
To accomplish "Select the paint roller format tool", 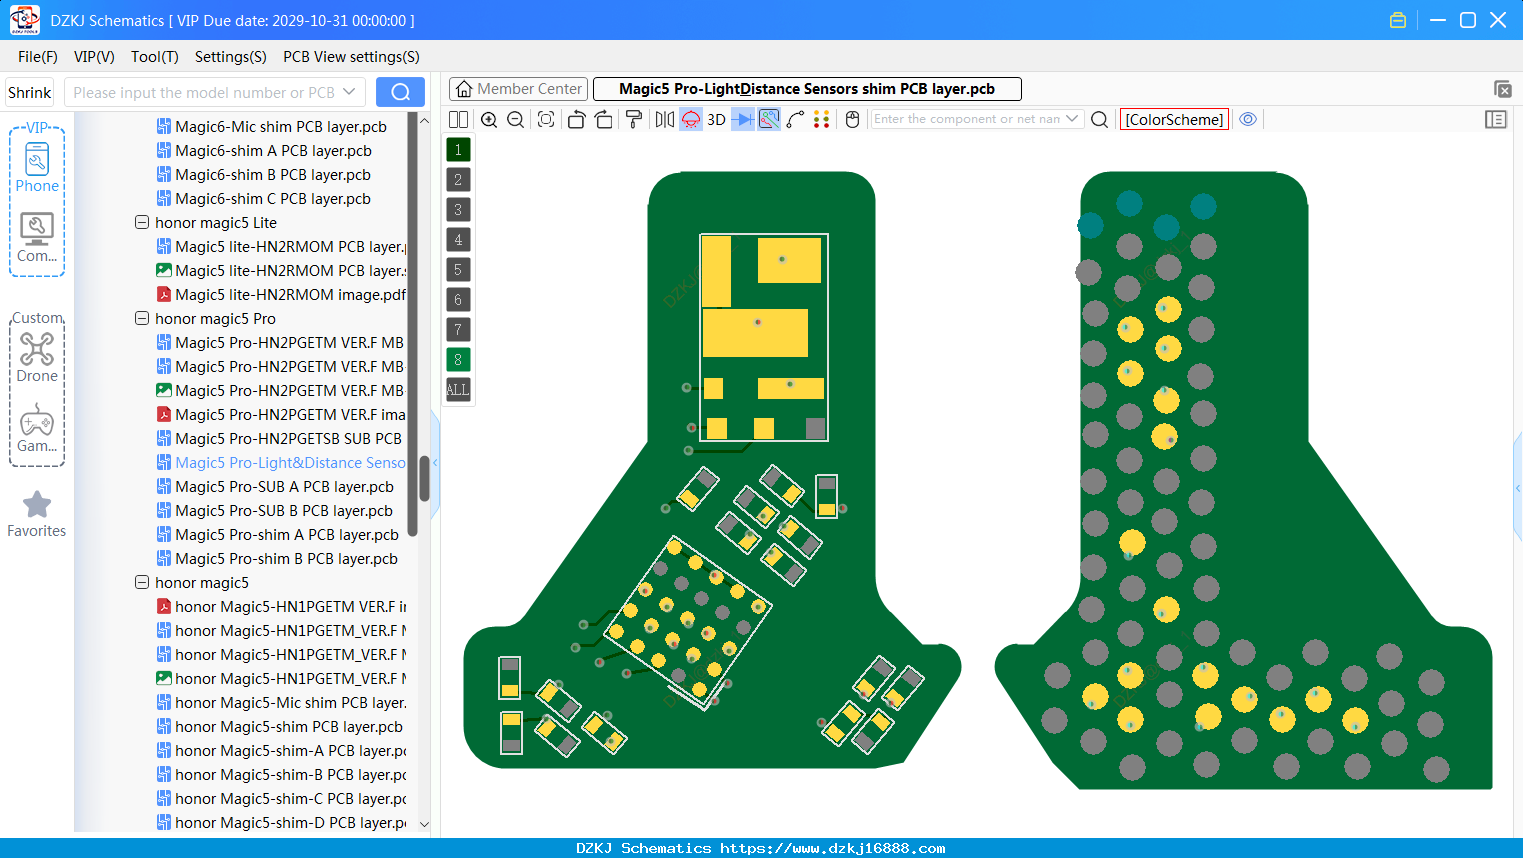I will tap(634, 119).
